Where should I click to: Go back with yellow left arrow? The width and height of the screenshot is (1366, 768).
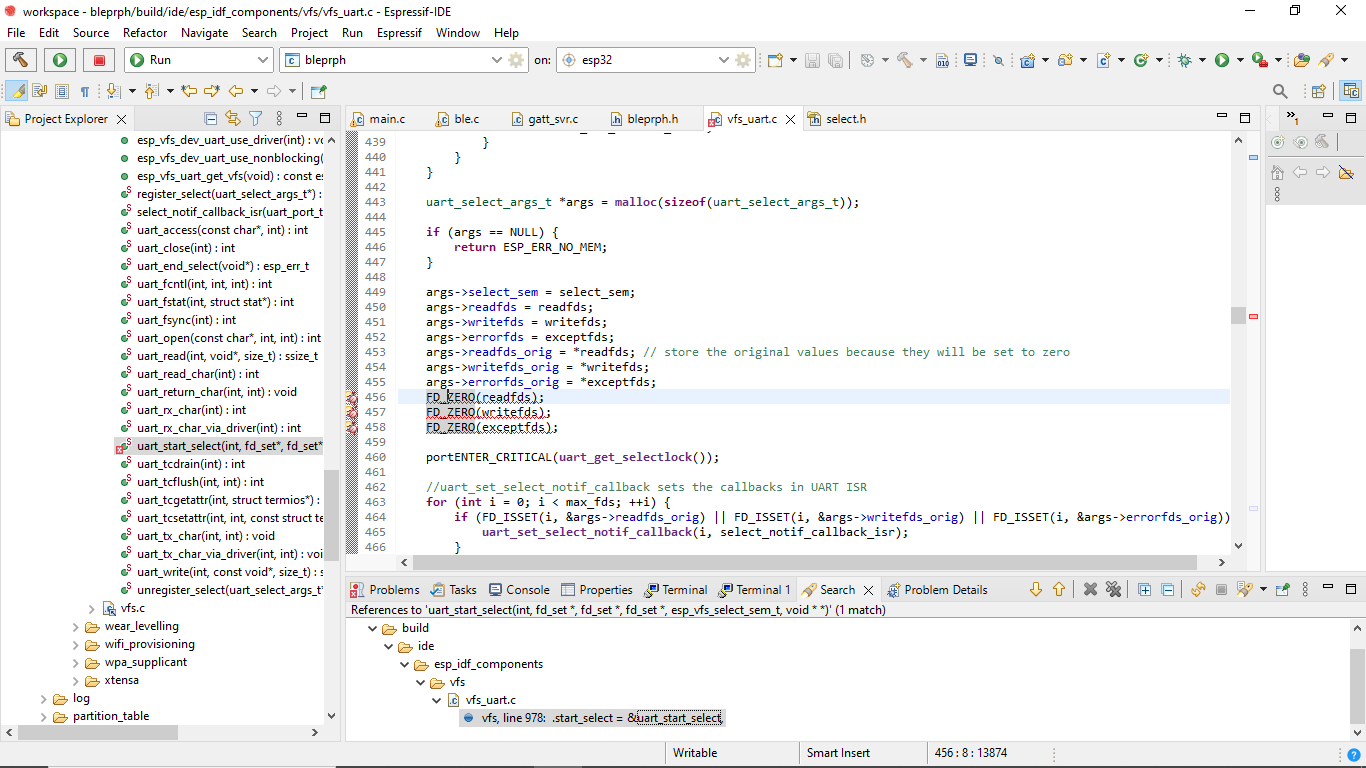click(236, 91)
